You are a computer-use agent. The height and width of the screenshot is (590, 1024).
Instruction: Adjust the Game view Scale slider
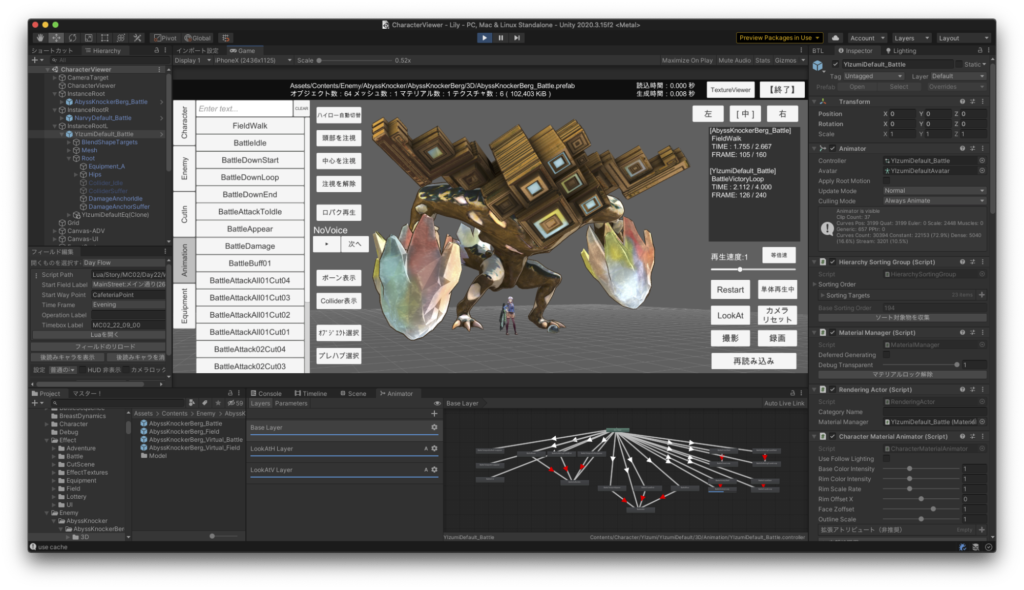353,61
